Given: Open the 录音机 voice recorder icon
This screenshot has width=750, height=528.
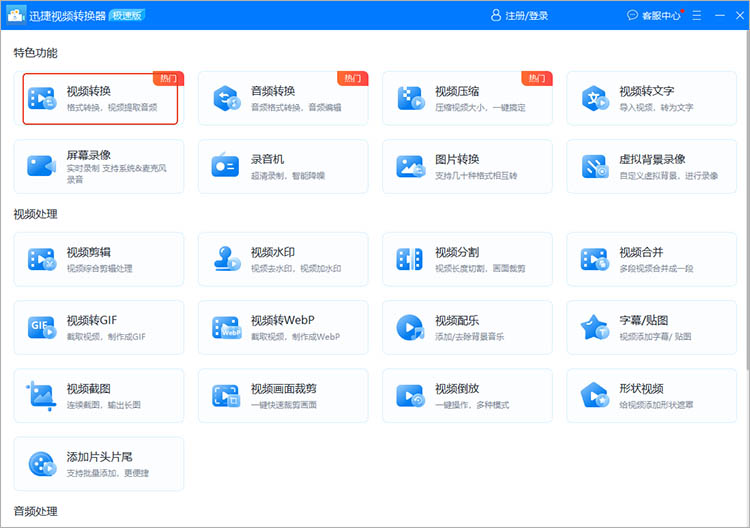Looking at the screenshot, I should point(225,165).
